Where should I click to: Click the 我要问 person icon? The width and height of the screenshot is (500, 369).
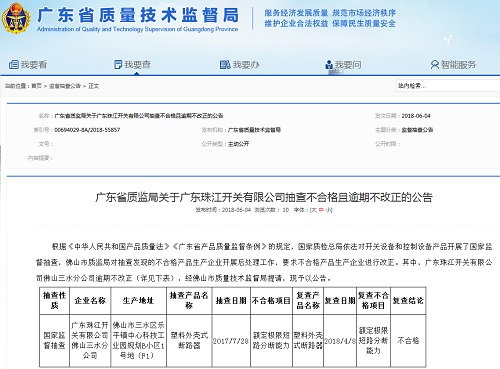pos(329,65)
